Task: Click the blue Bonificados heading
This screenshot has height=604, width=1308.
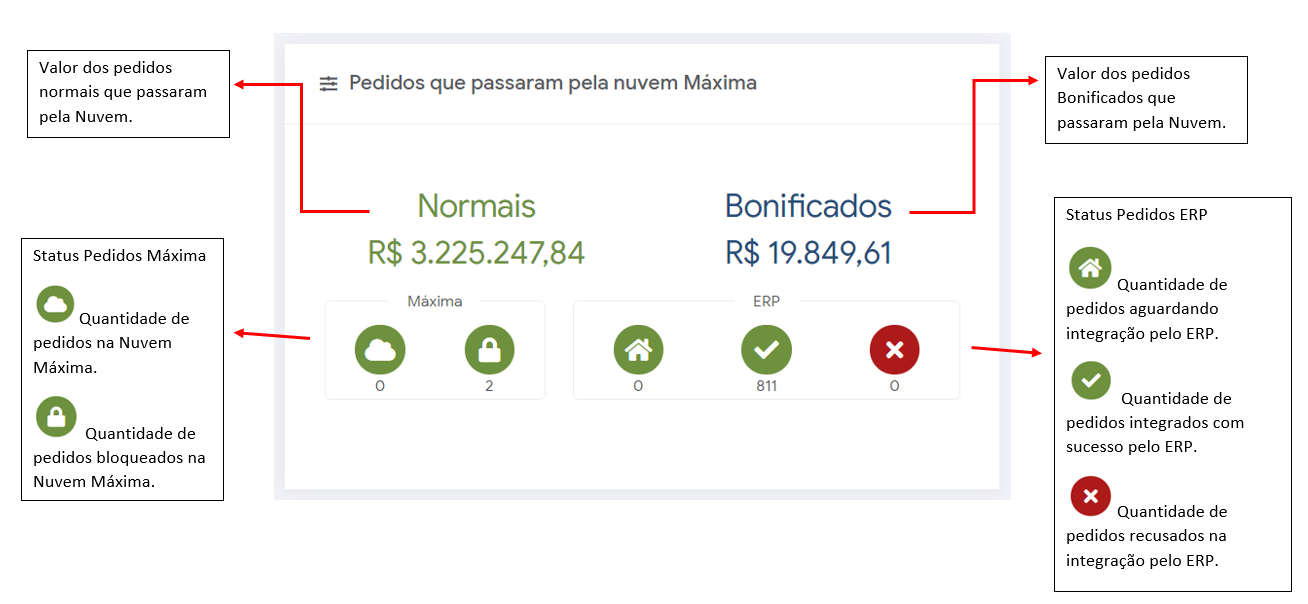Action: click(x=808, y=206)
